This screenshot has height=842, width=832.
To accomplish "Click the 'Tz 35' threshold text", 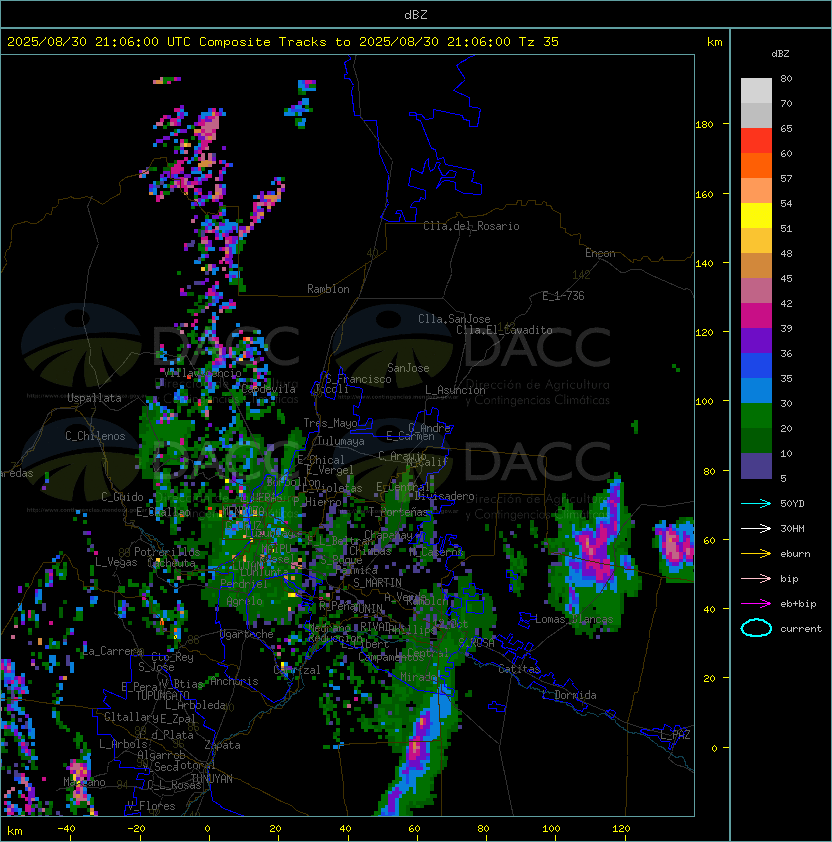I will [x=539, y=42].
